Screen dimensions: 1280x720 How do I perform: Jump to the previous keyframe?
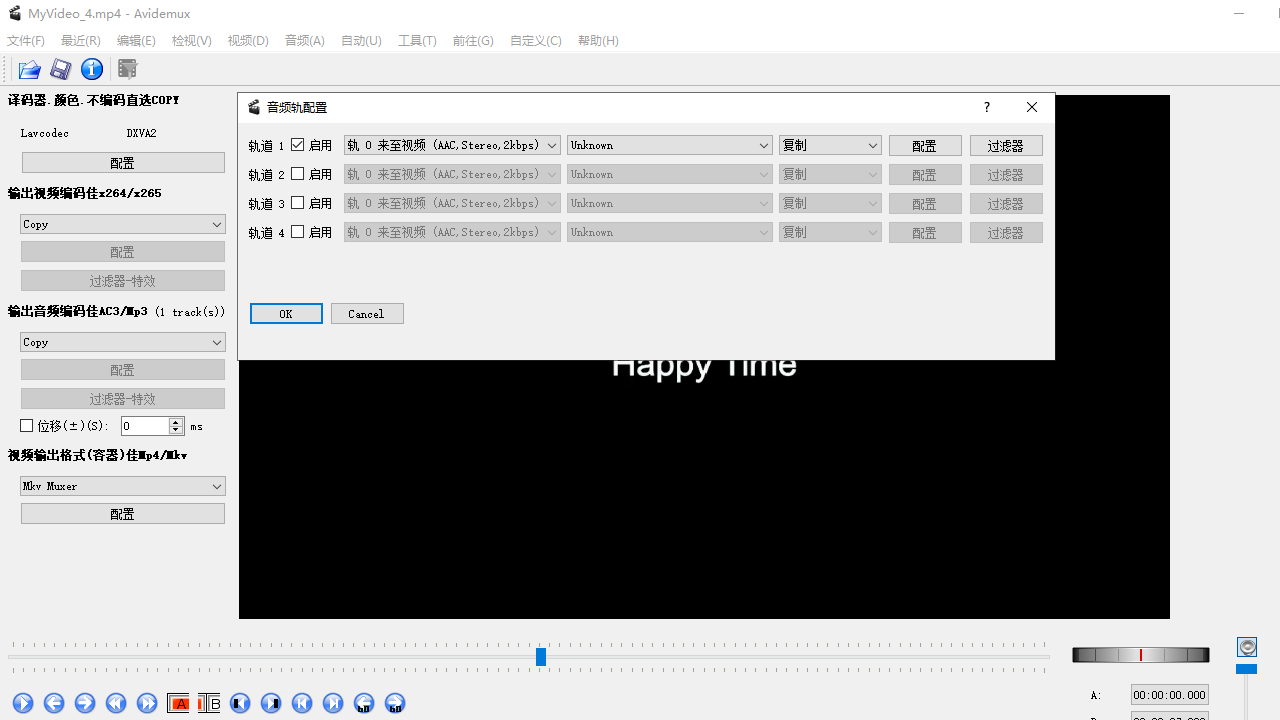point(302,703)
